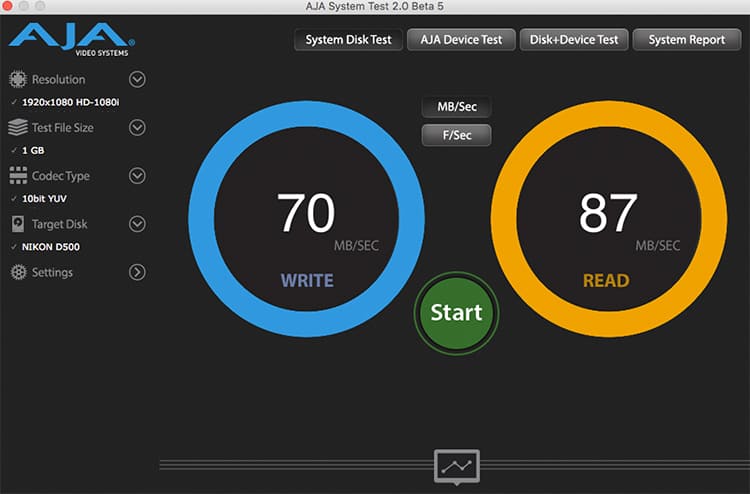750x494 pixels.
Task: Click the Test File Size stack icon
Action: [x=17, y=127]
